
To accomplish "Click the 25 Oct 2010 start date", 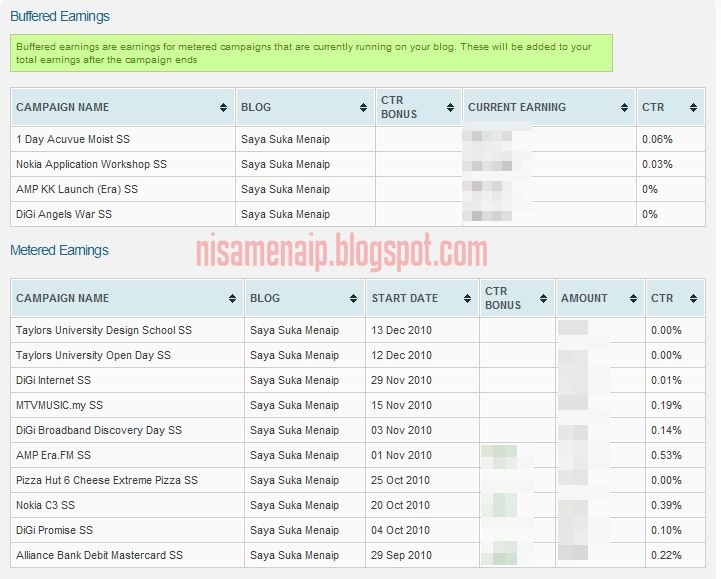I will click(x=400, y=480).
